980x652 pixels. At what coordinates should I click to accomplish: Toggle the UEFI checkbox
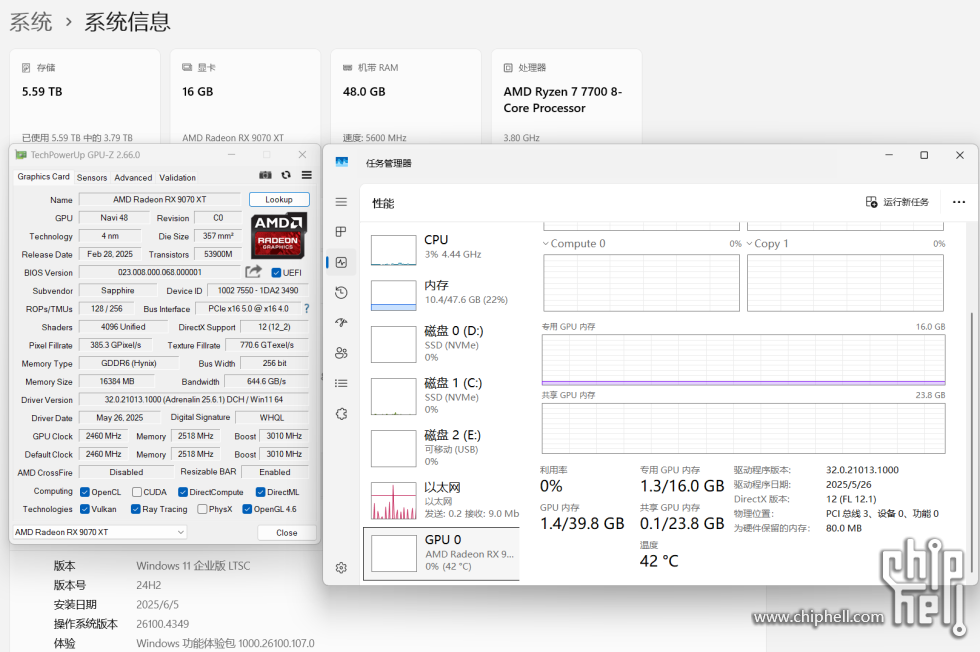point(276,273)
